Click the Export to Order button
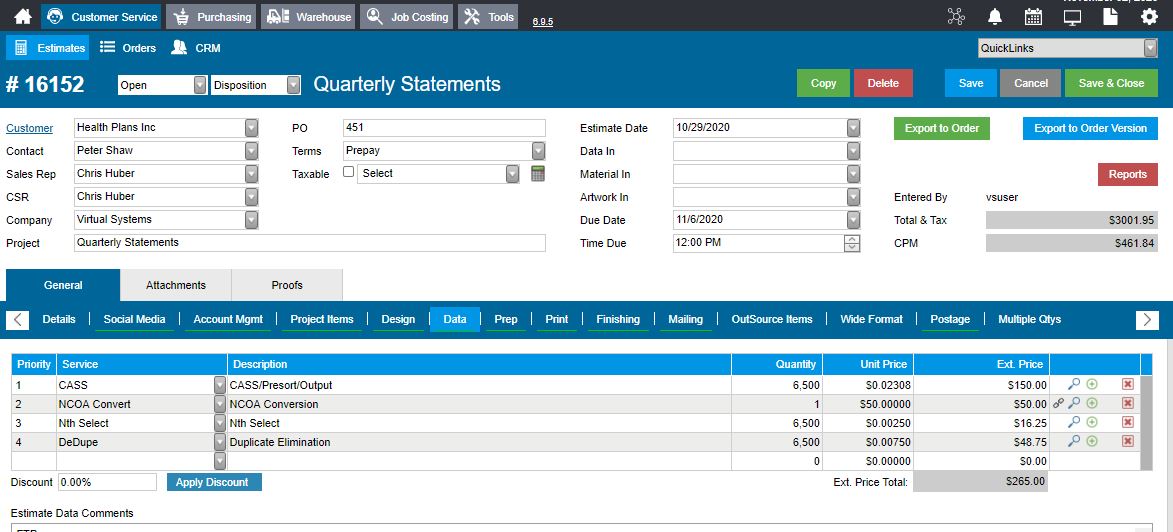Screen dimensions: 1173x532 click(942, 128)
